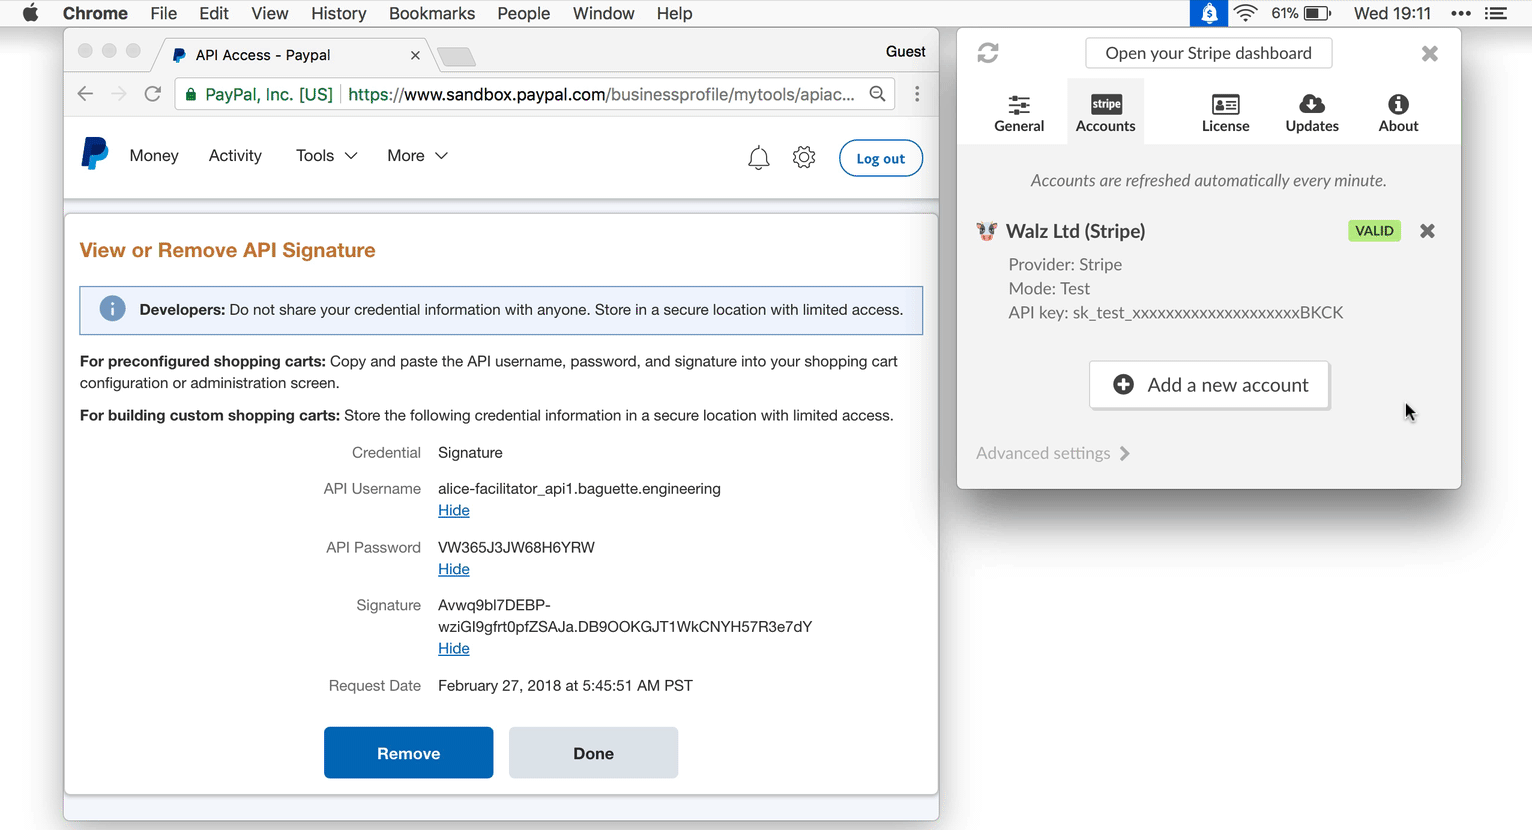
Task: Open PayPal settings gear
Action: point(804,158)
